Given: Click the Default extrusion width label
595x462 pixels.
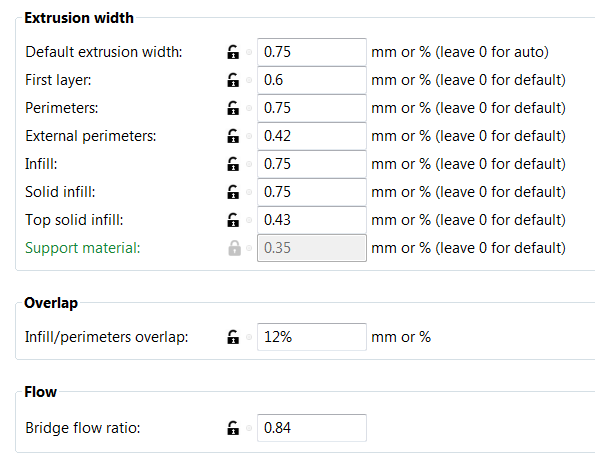Looking at the screenshot, I should (x=104, y=52).
